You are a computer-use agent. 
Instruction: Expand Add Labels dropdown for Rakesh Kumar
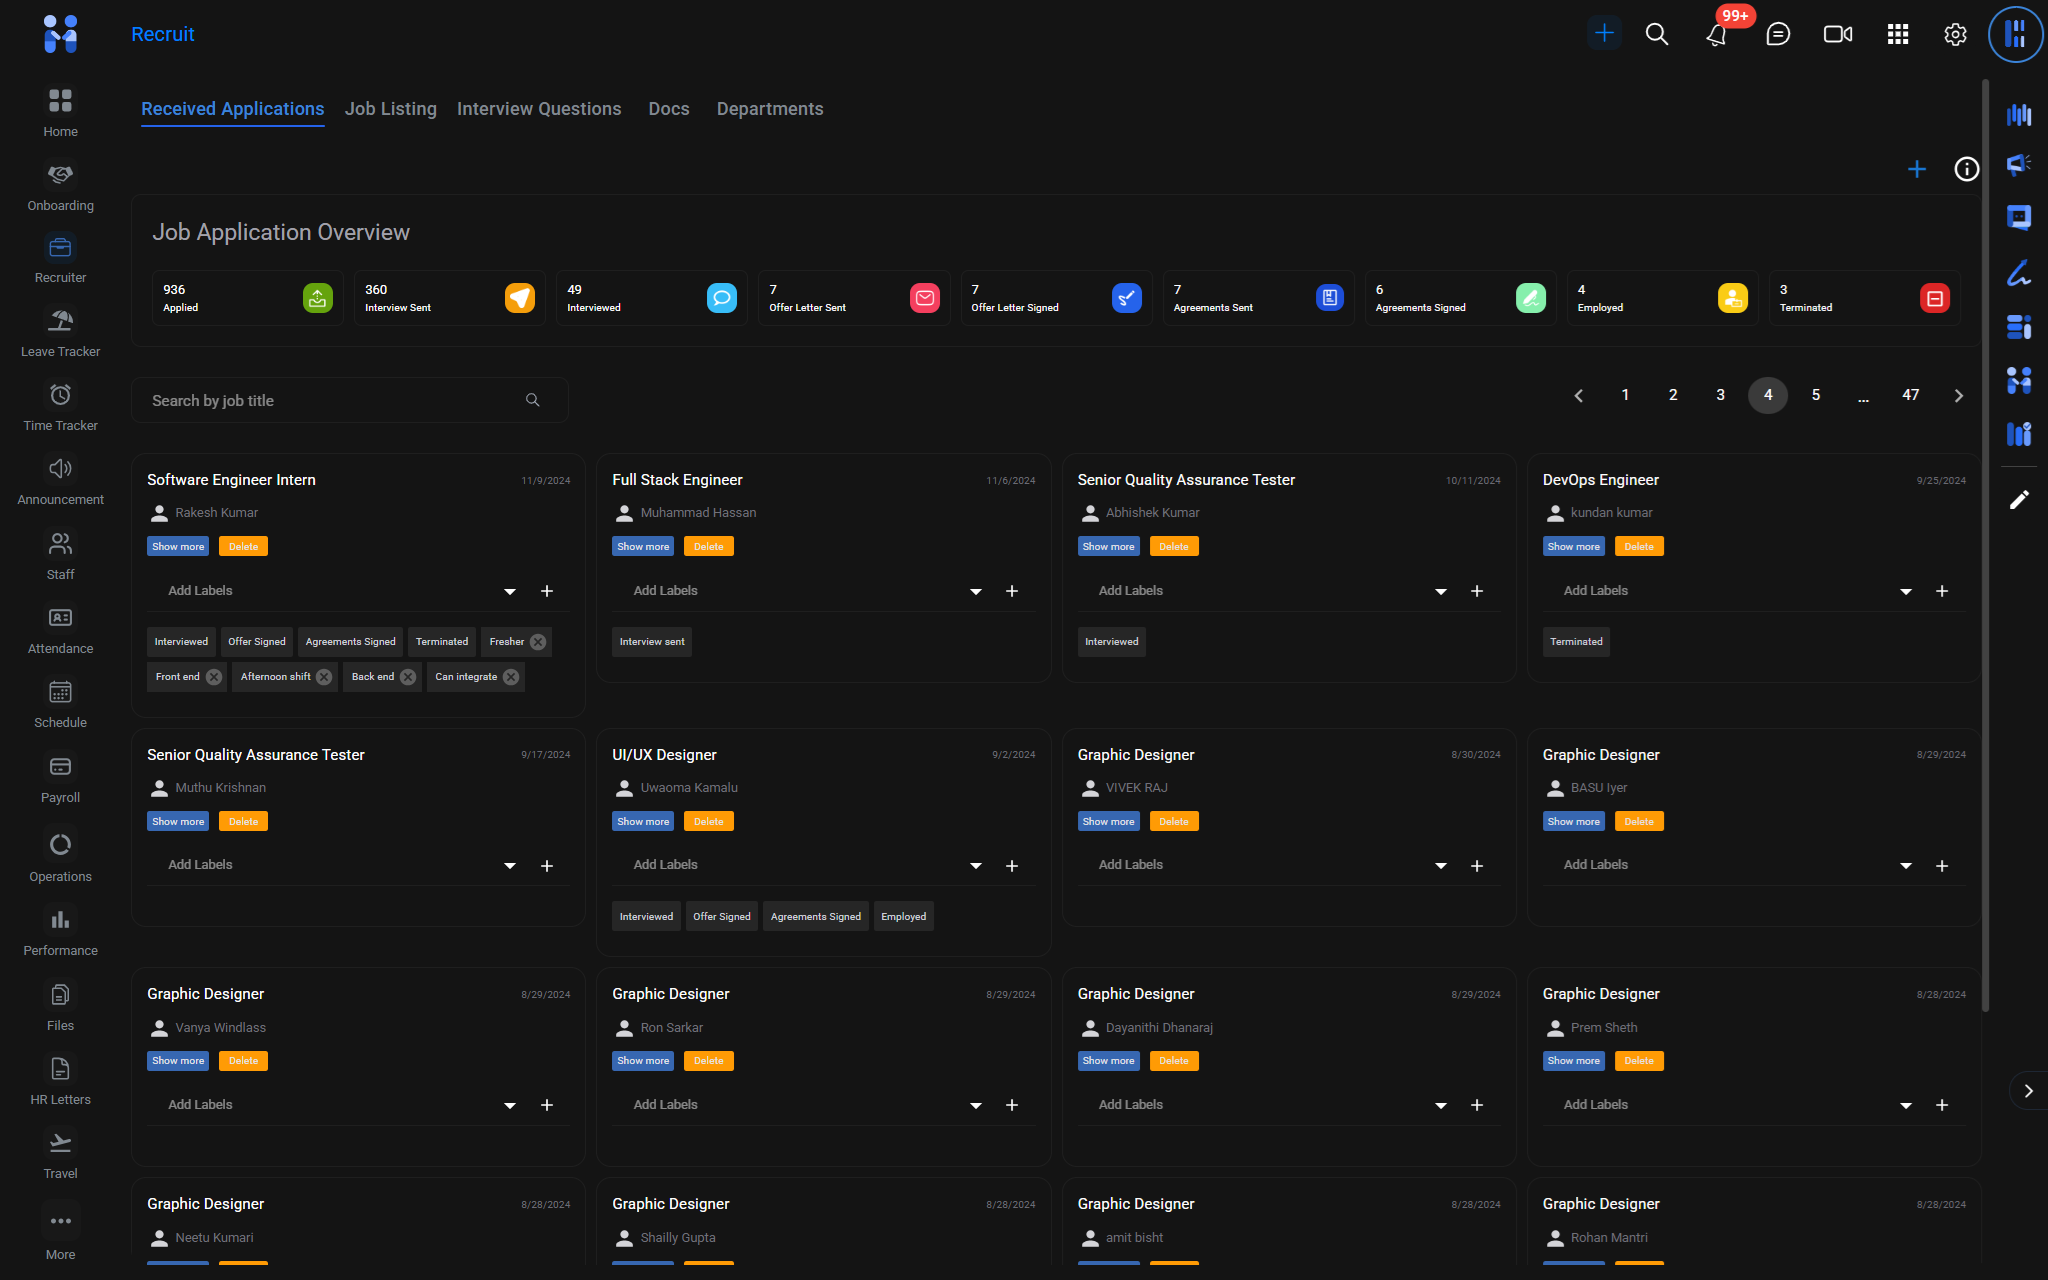(510, 592)
